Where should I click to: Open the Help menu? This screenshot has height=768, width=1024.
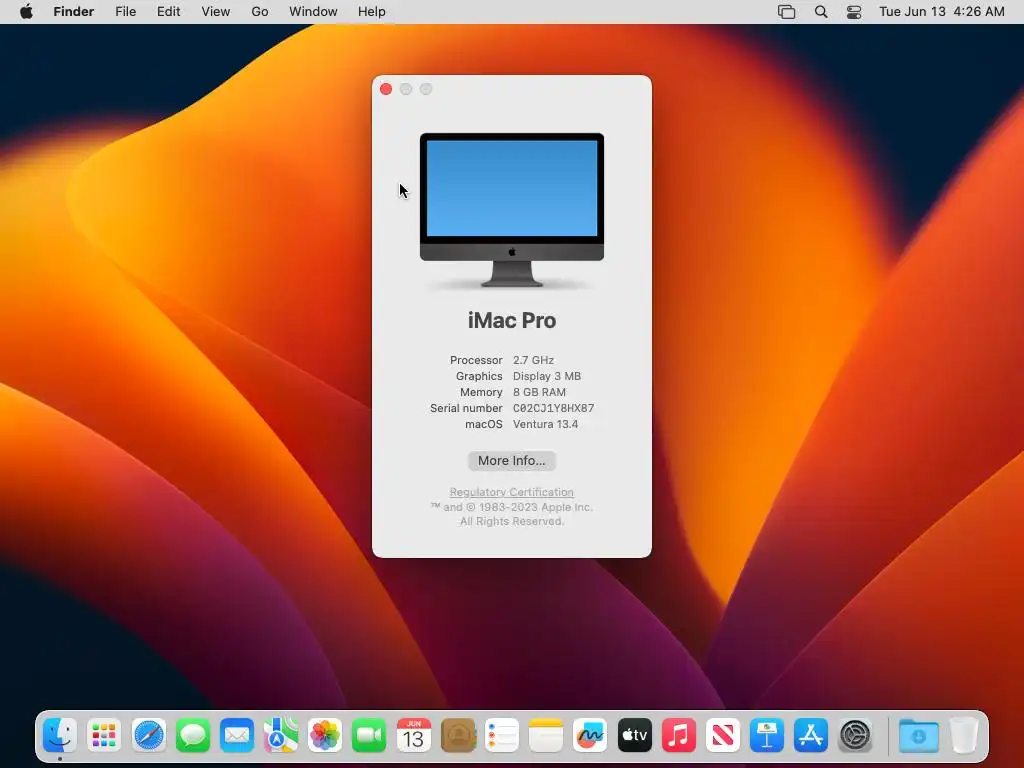[x=372, y=12]
